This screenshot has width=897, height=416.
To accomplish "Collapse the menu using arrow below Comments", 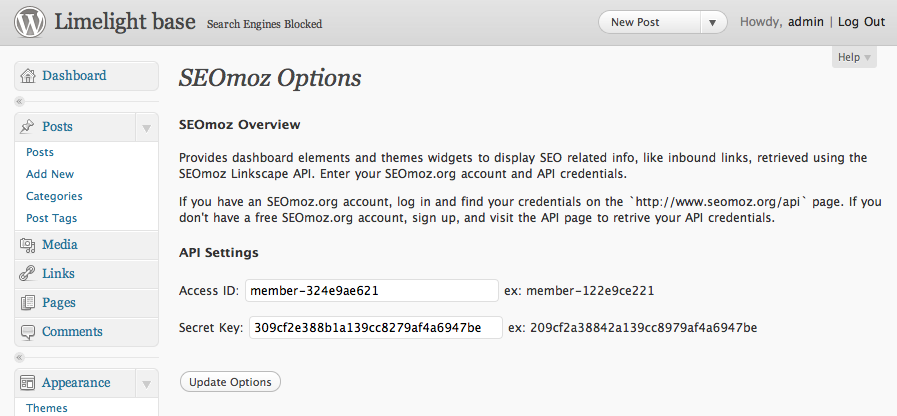I will pyautogui.click(x=19, y=358).
